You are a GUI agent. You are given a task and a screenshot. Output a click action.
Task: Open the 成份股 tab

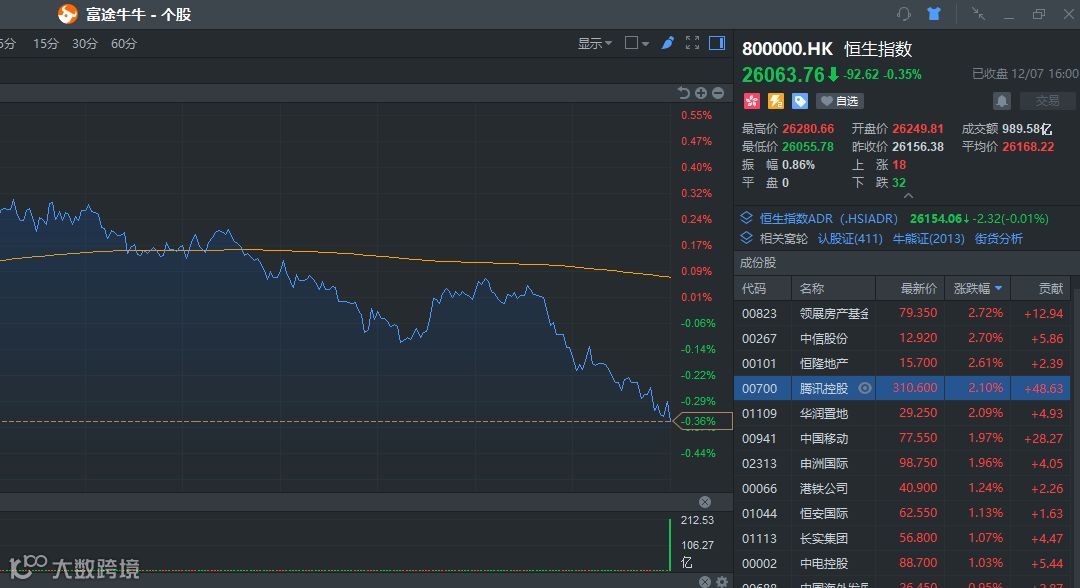click(x=758, y=263)
